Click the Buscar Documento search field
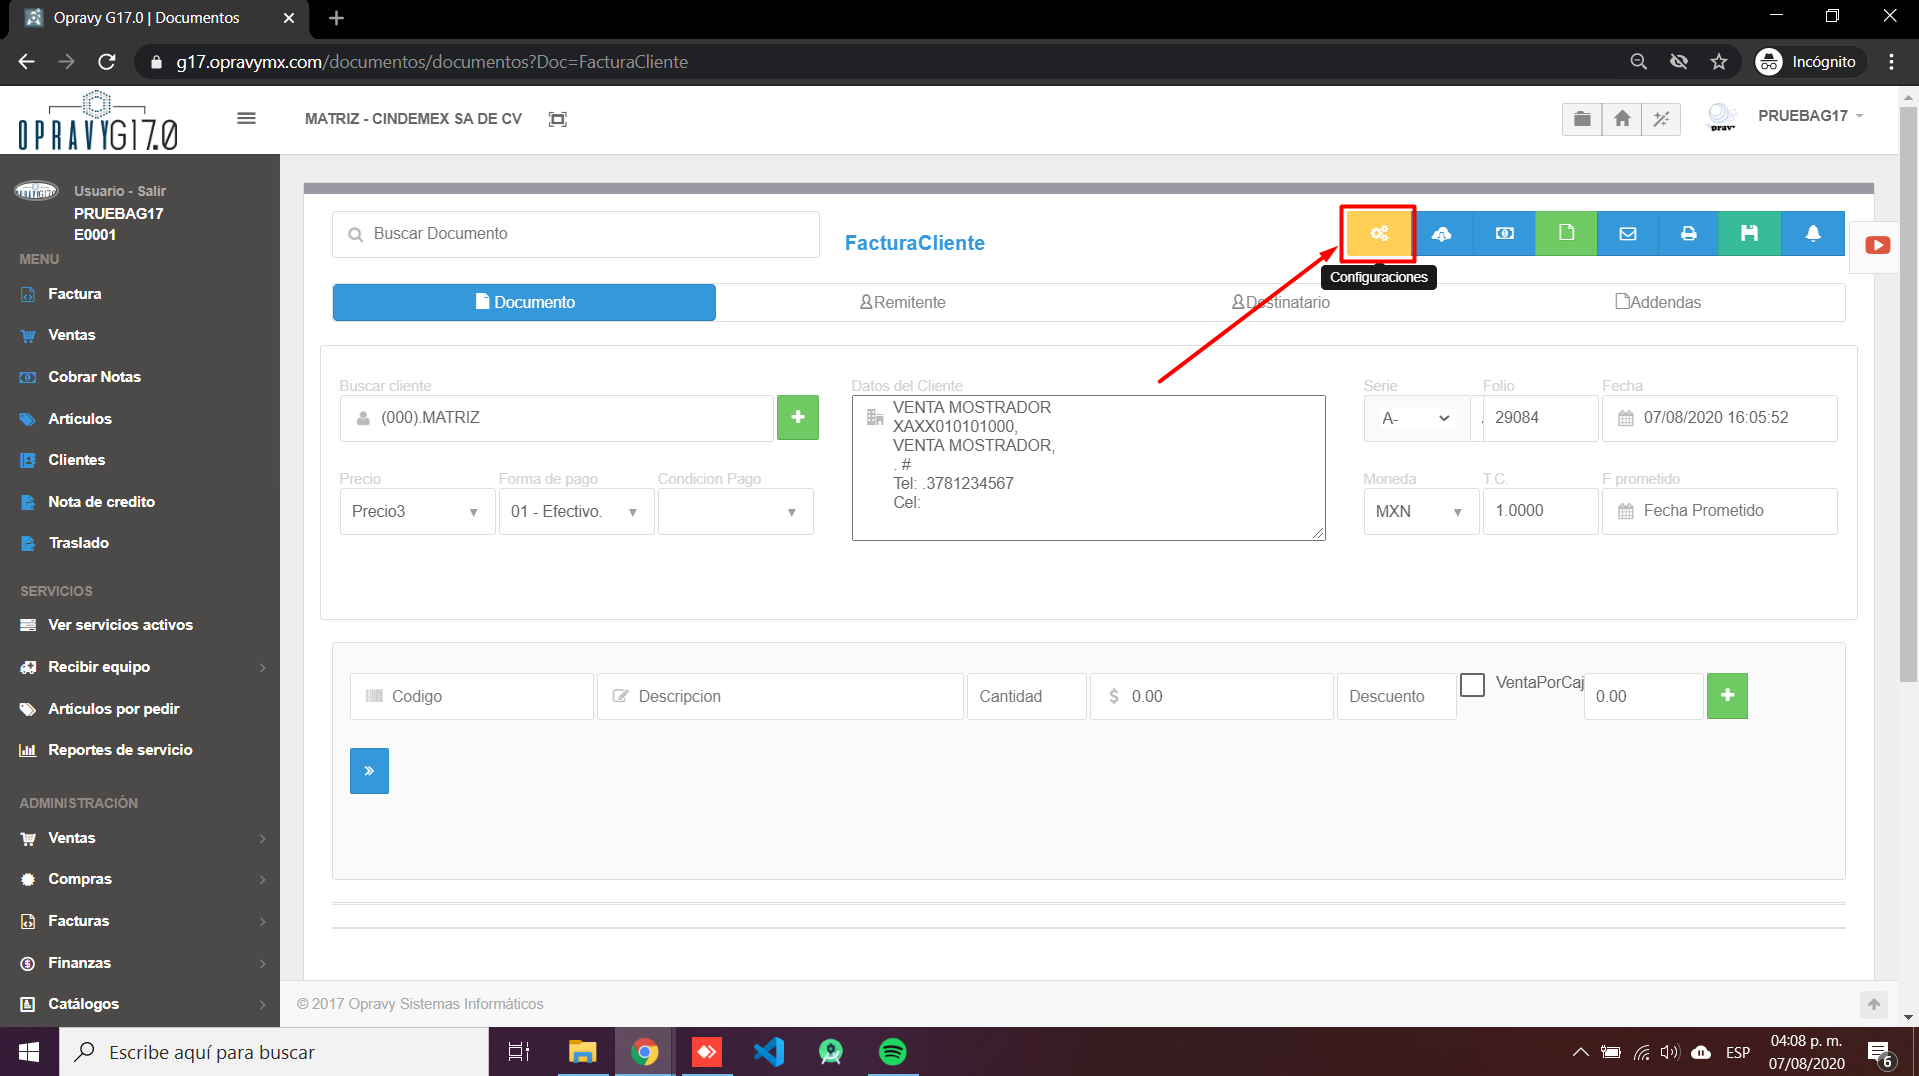 576,234
